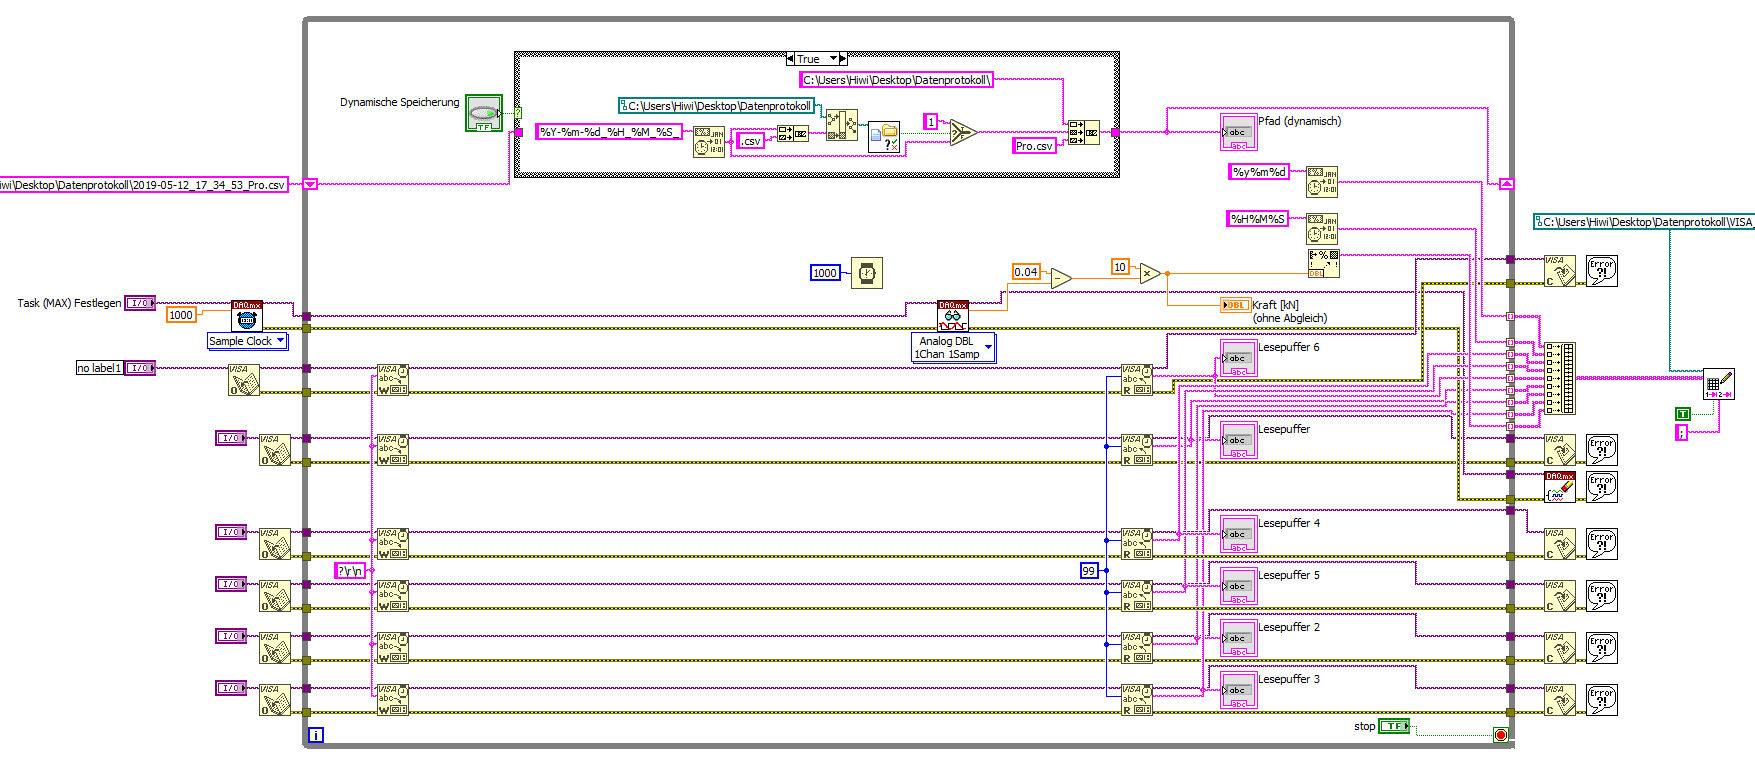Click the 0.04 numeric constant
The height and width of the screenshot is (770, 1755).
coord(1026,272)
